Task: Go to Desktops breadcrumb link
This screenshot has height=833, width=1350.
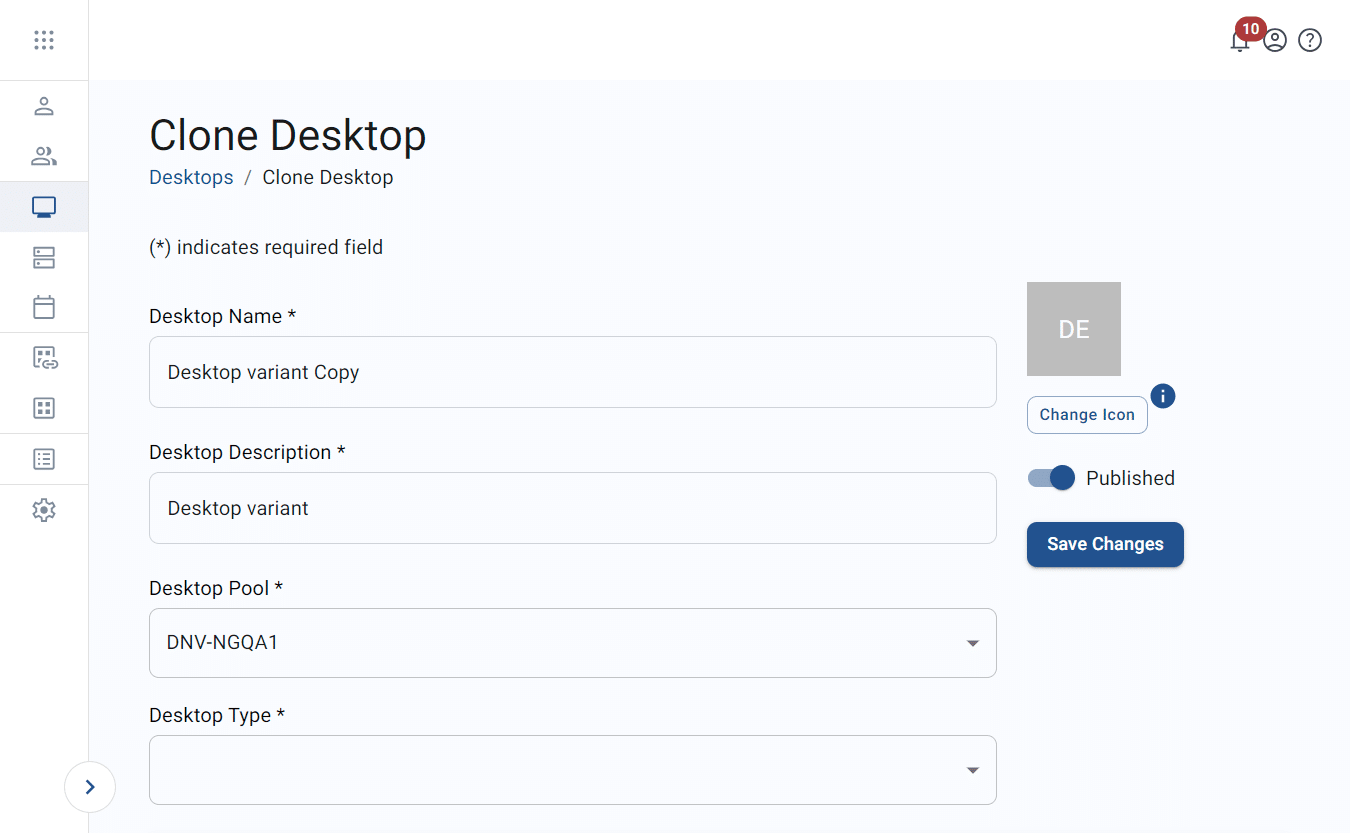Action: tap(191, 177)
